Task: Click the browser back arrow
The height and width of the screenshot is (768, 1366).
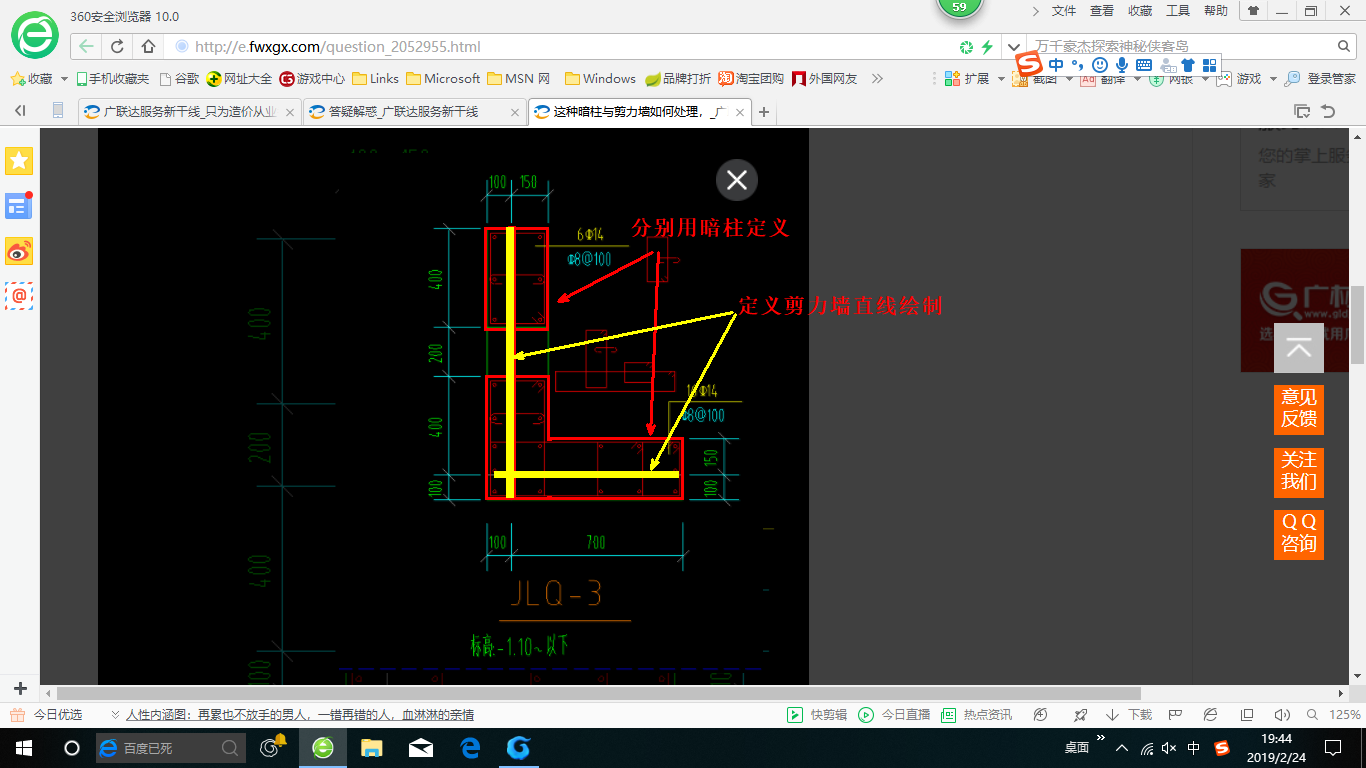Action: 86,46
